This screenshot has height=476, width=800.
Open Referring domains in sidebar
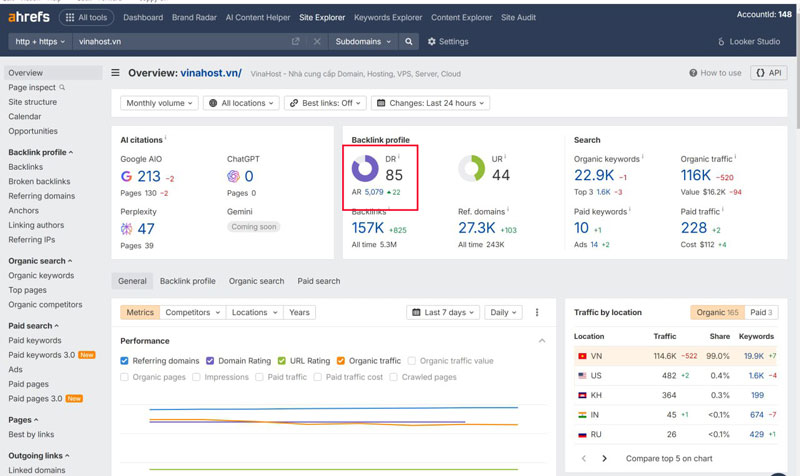(41, 196)
